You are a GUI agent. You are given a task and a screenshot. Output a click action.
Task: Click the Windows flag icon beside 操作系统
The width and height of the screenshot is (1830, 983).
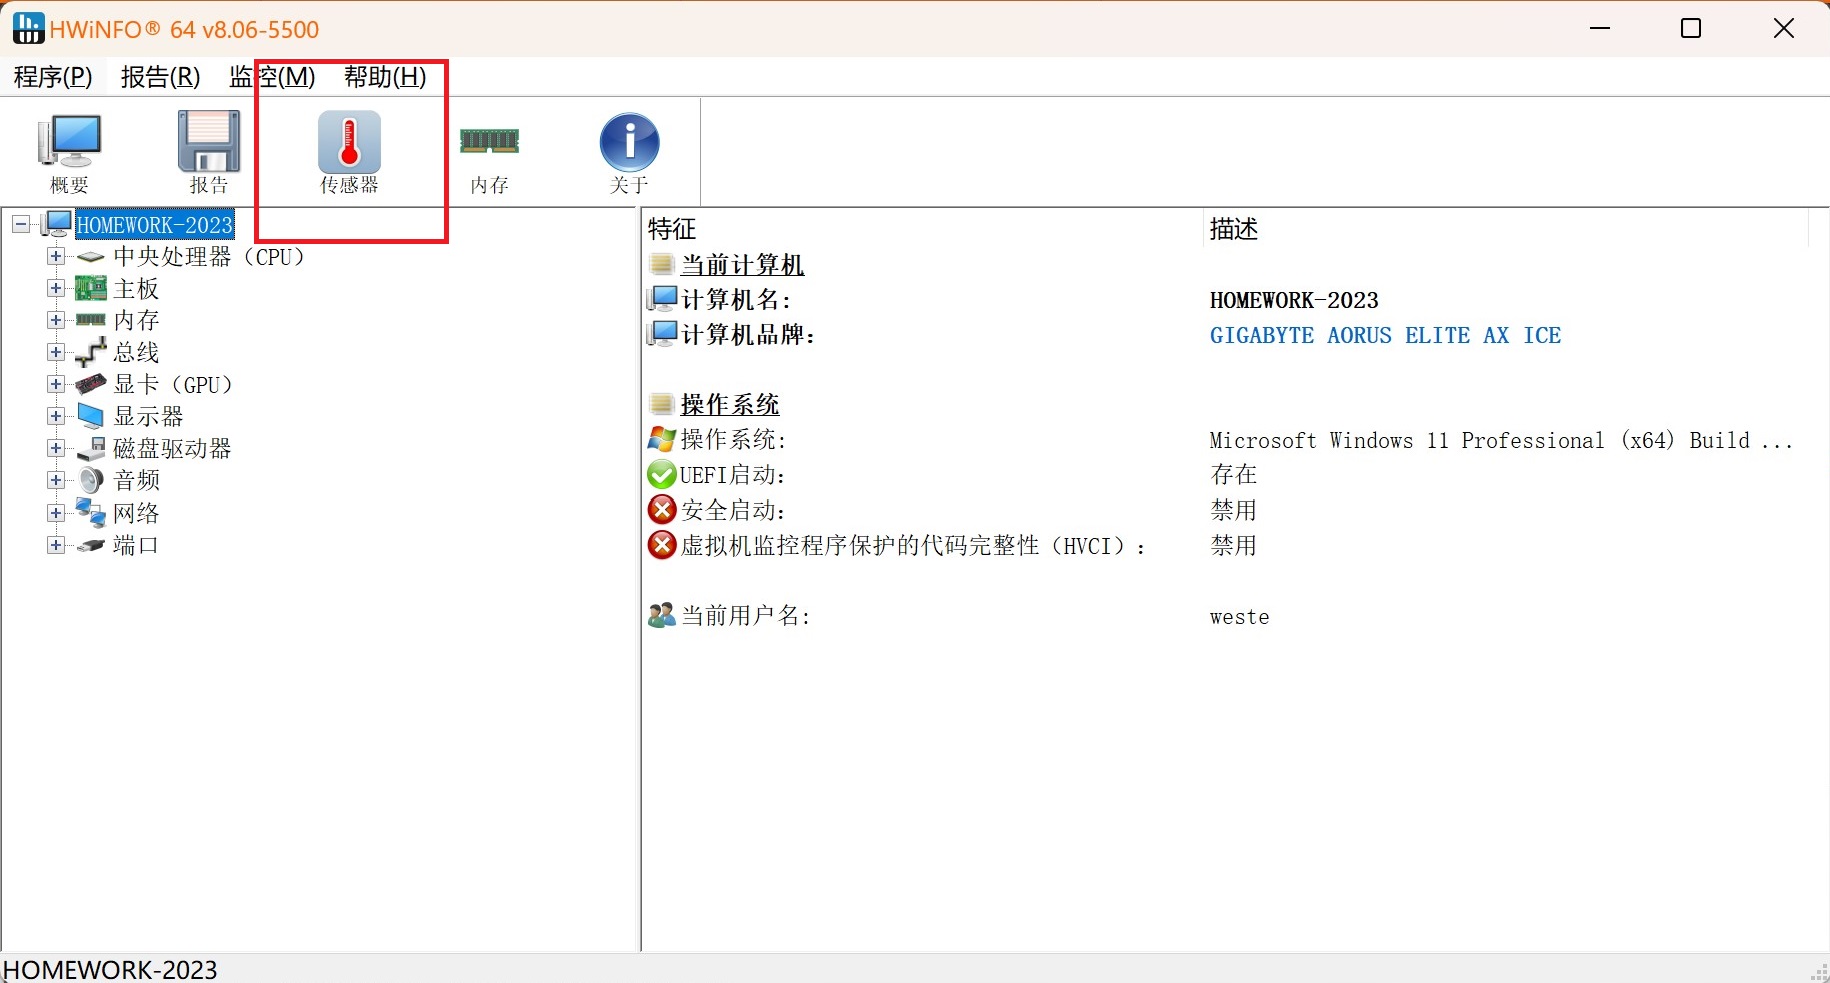pos(661,439)
